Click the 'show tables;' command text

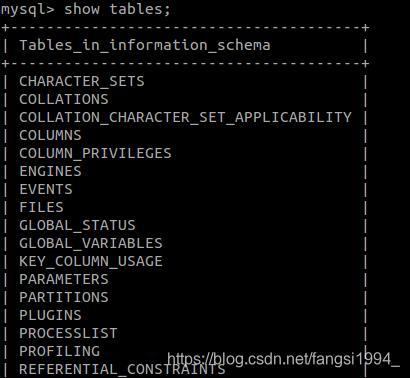point(117,9)
